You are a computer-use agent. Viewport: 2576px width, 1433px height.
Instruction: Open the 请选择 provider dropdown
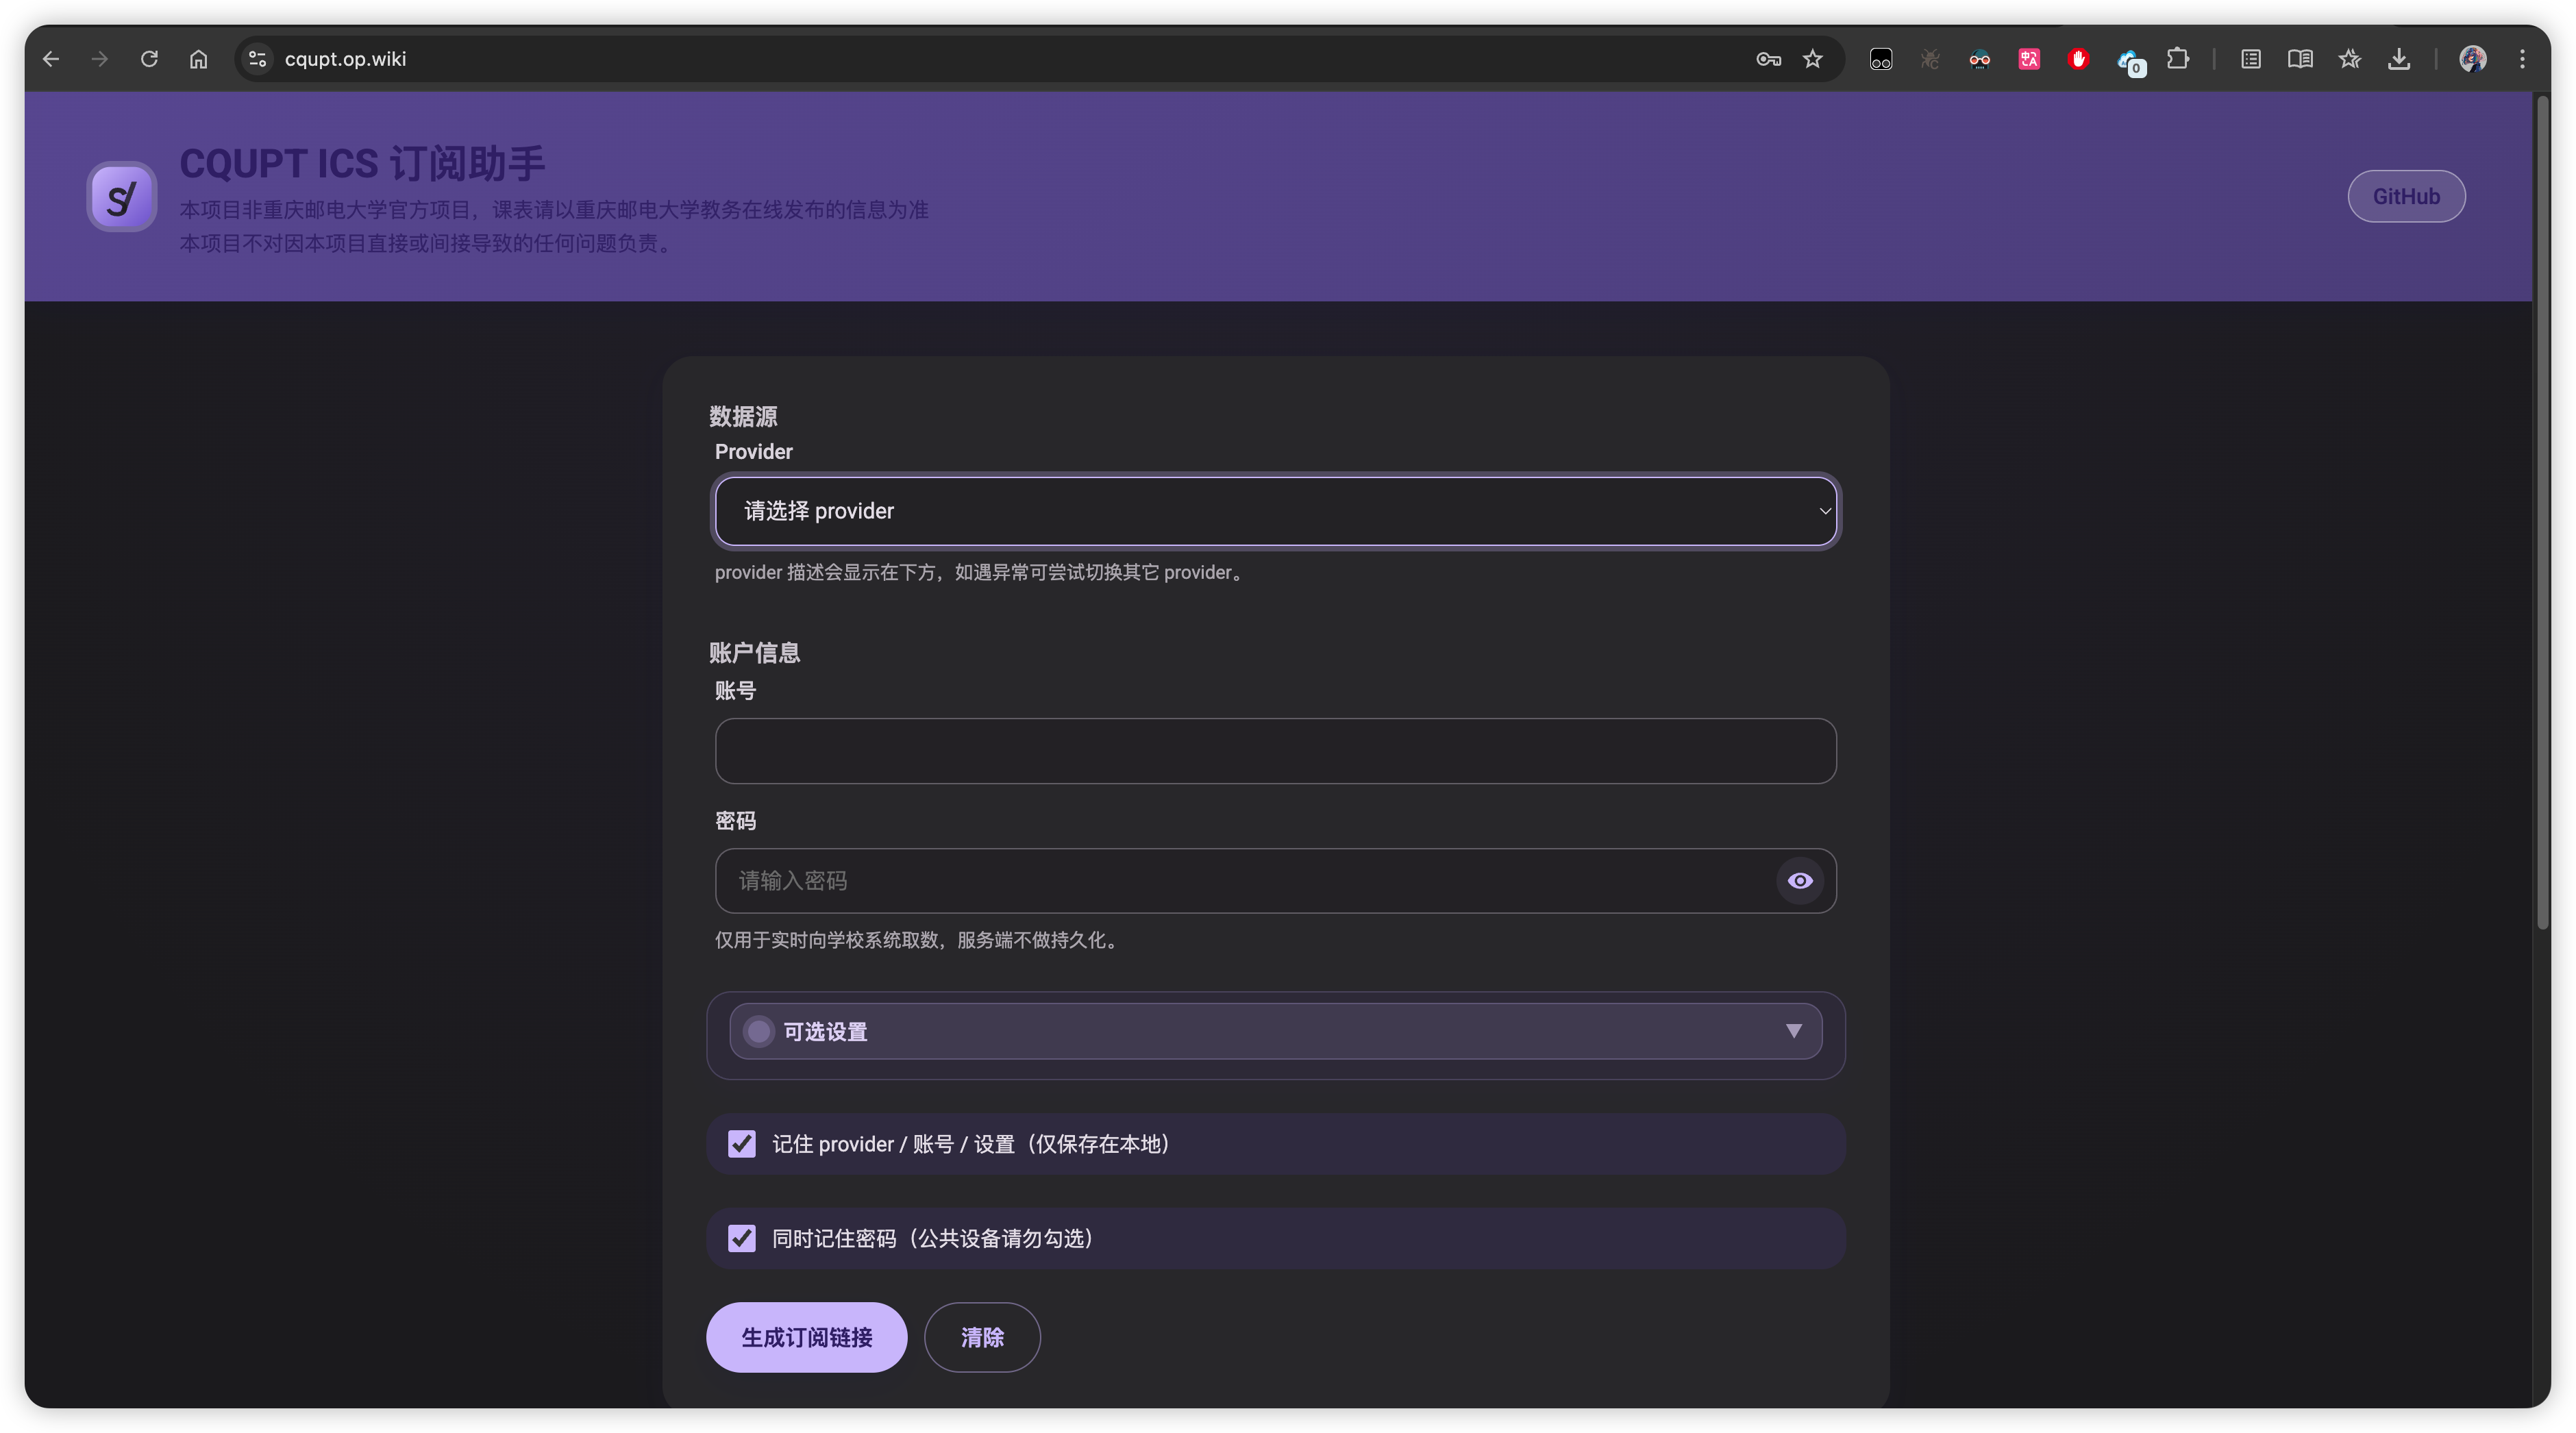(1275, 511)
